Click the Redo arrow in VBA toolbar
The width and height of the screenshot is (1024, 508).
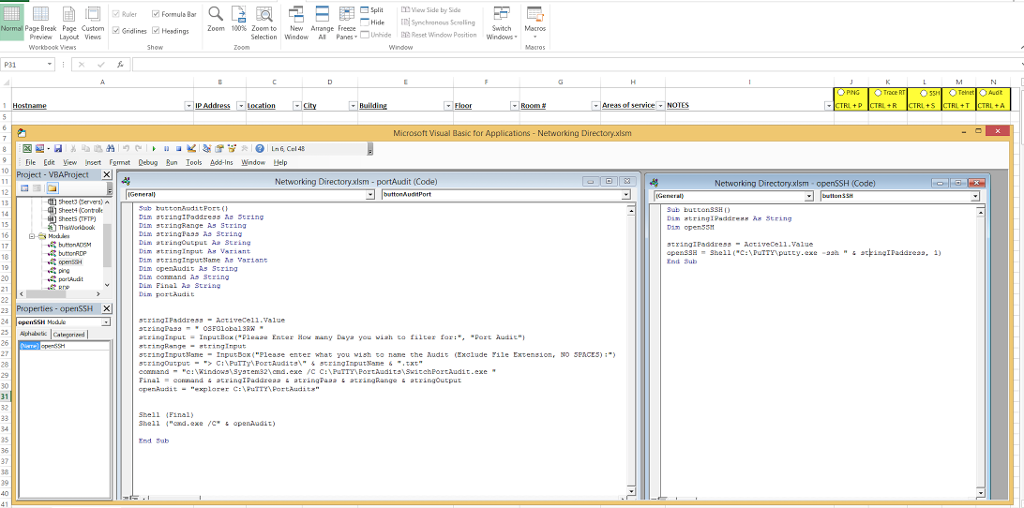pos(138,148)
